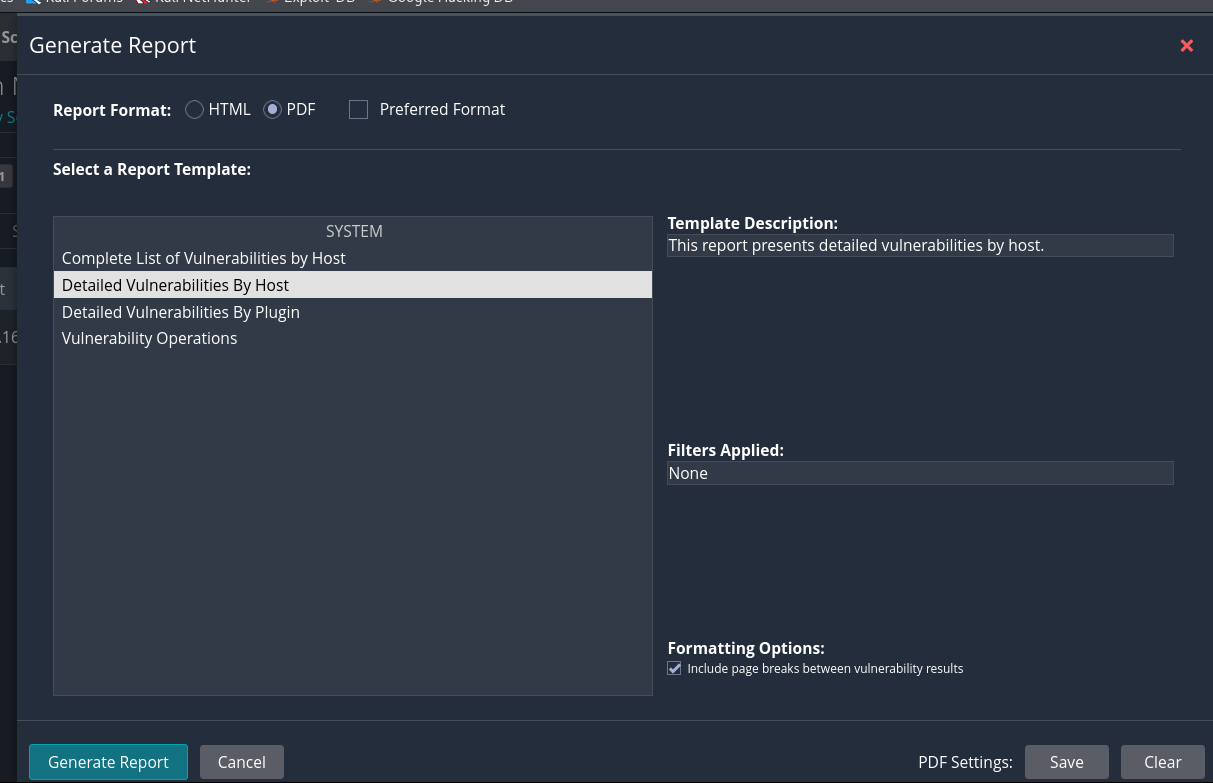The image size is (1213, 783).
Task: Click the Filters Applied field showing None
Action: (919, 473)
